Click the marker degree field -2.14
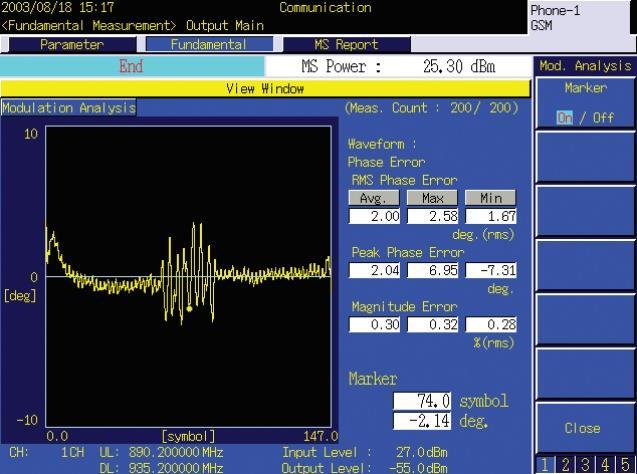The height and width of the screenshot is (474, 637). (422, 420)
